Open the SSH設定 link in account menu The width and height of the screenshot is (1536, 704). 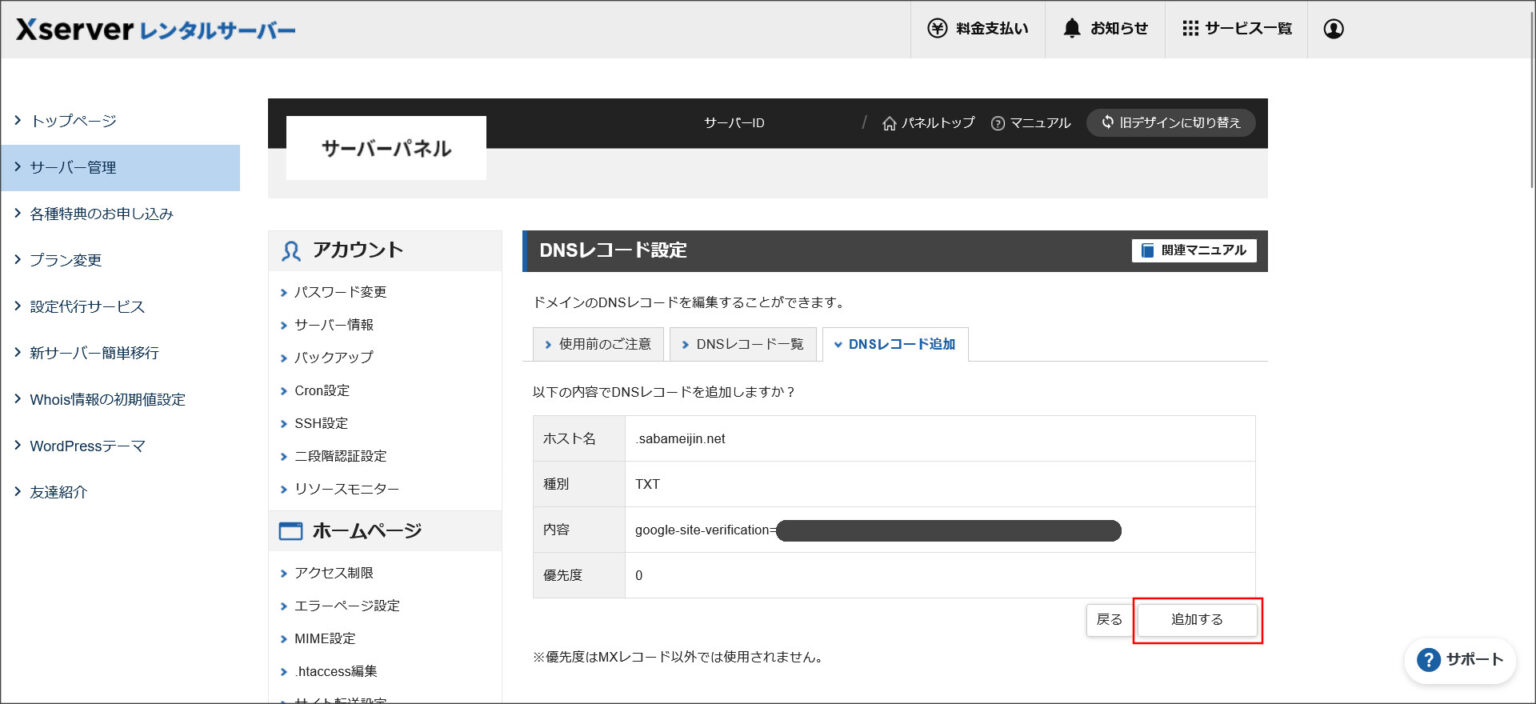pos(321,423)
